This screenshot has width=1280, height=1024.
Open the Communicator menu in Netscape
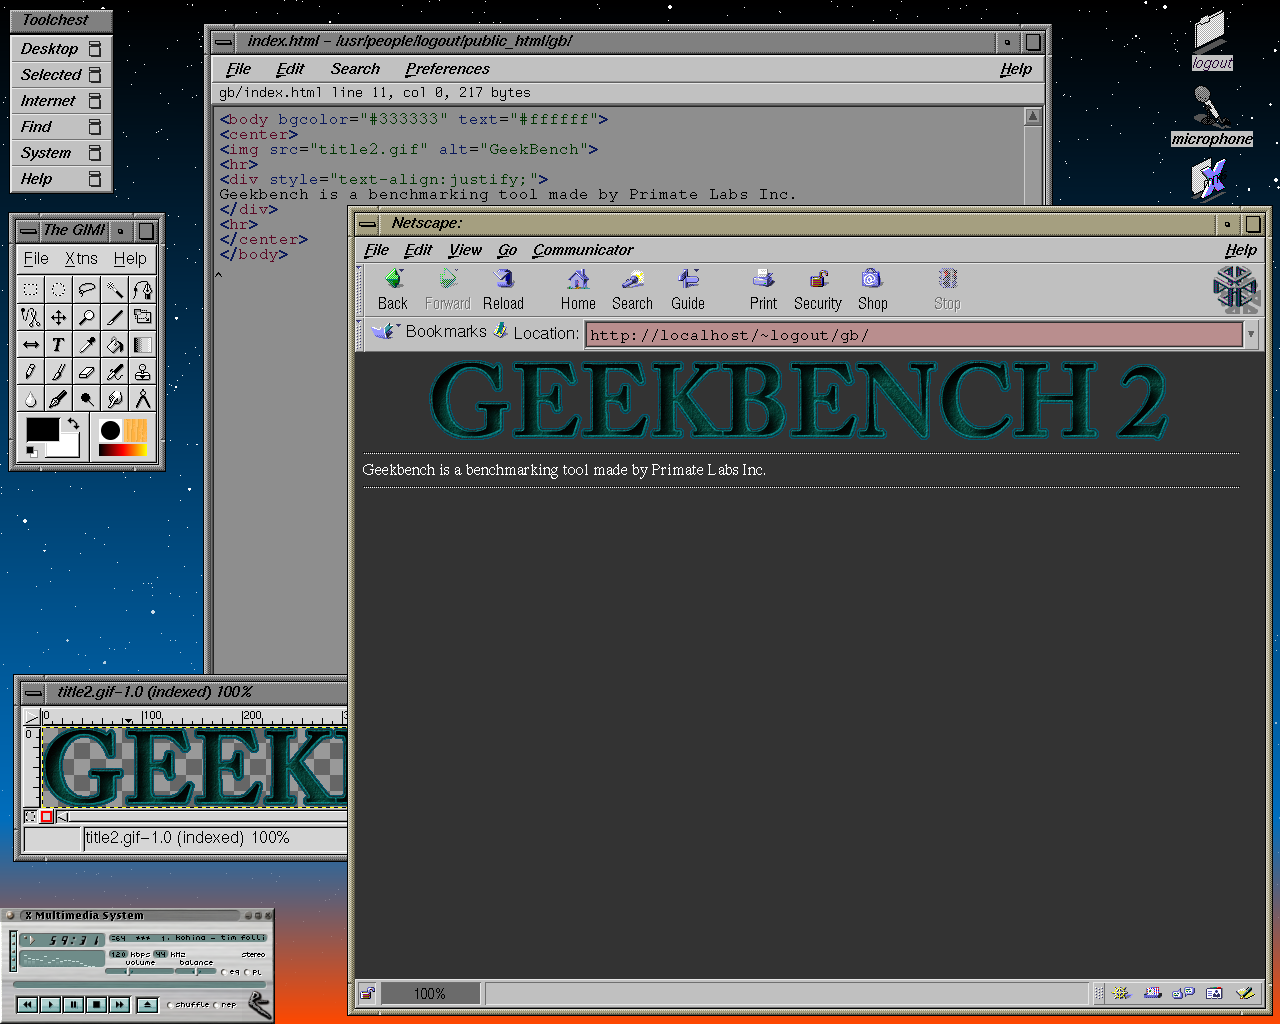pyautogui.click(x=583, y=250)
